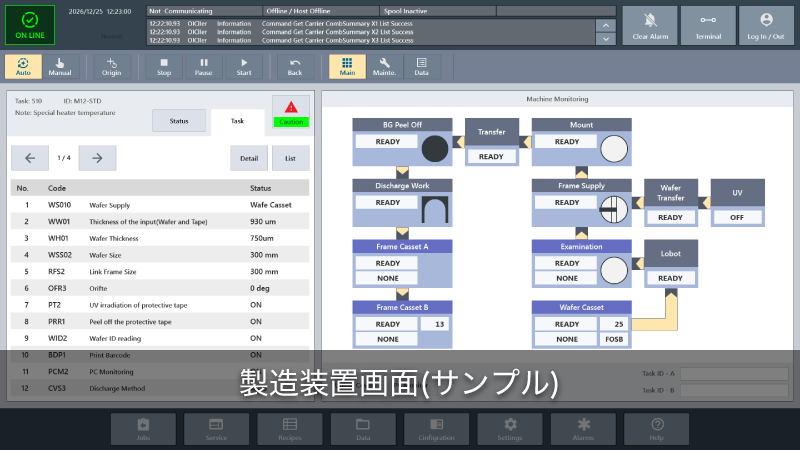Open the List button
The height and width of the screenshot is (450, 800).
tap(290, 158)
